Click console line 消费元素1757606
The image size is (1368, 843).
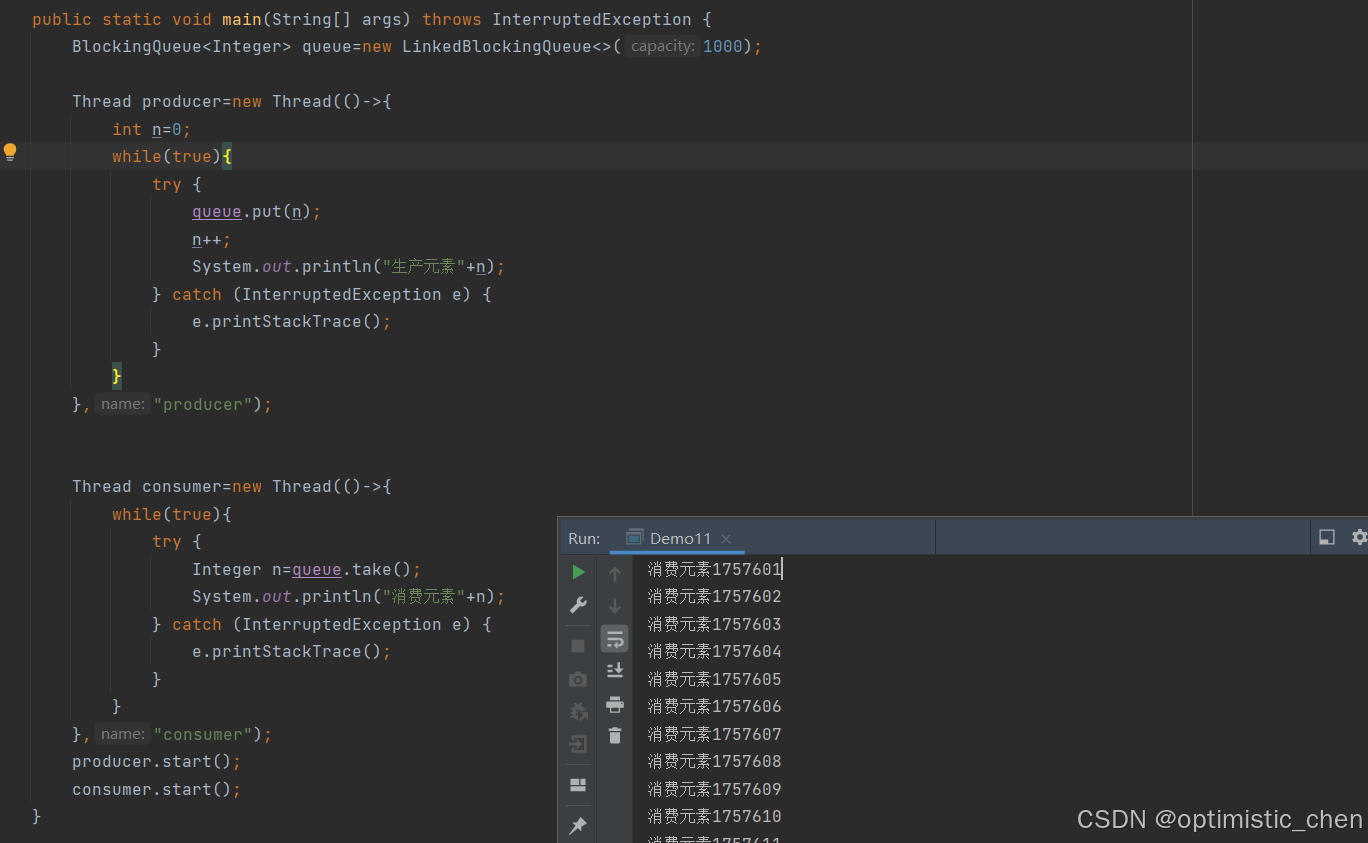point(714,706)
